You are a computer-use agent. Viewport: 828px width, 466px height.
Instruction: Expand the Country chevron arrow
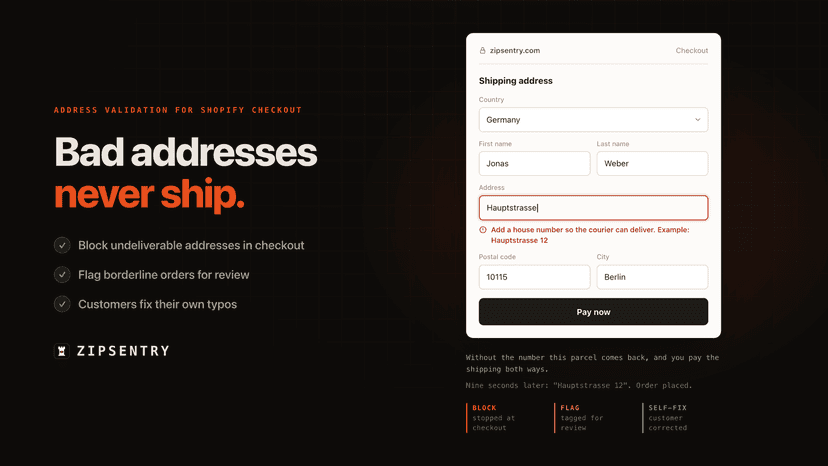(698, 120)
